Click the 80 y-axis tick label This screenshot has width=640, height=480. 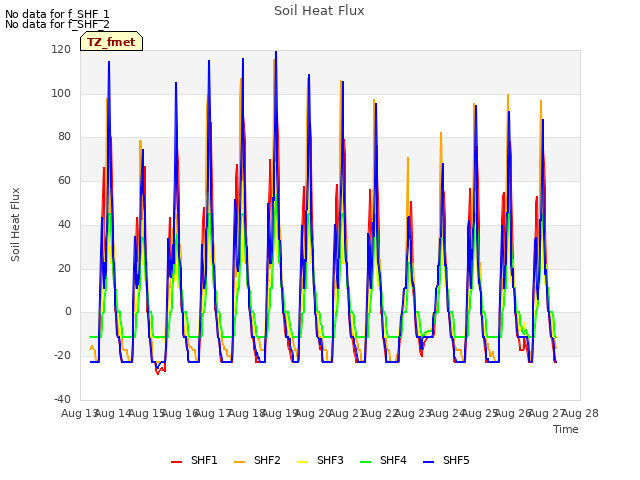pos(64,137)
